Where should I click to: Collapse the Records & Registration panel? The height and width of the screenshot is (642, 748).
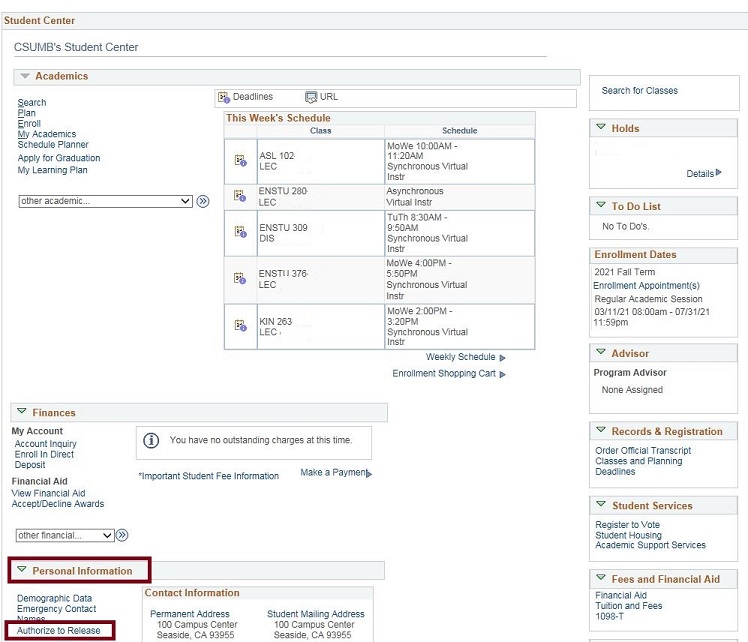pyautogui.click(x=601, y=430)
